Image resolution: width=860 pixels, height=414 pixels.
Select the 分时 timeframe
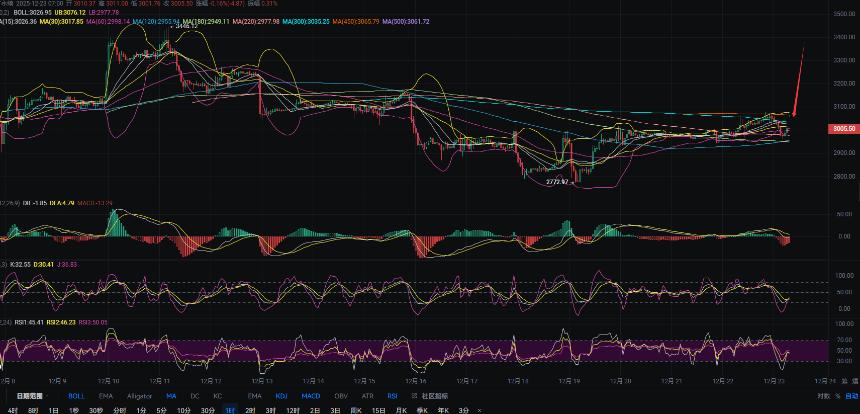[120, 410]
